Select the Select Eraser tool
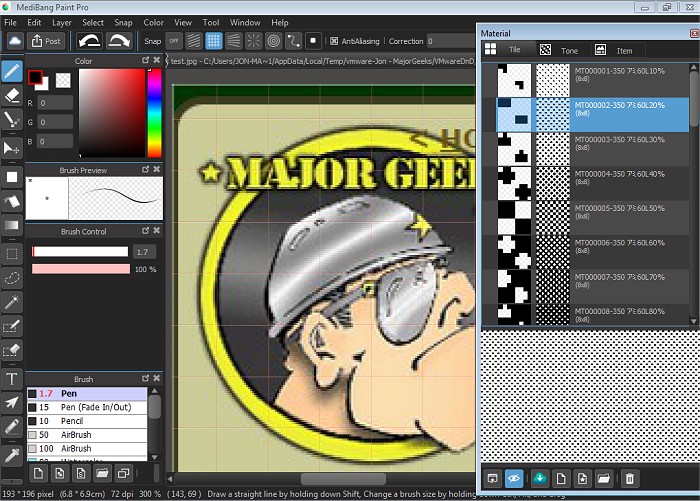The image size is (700, 501). 12,350
